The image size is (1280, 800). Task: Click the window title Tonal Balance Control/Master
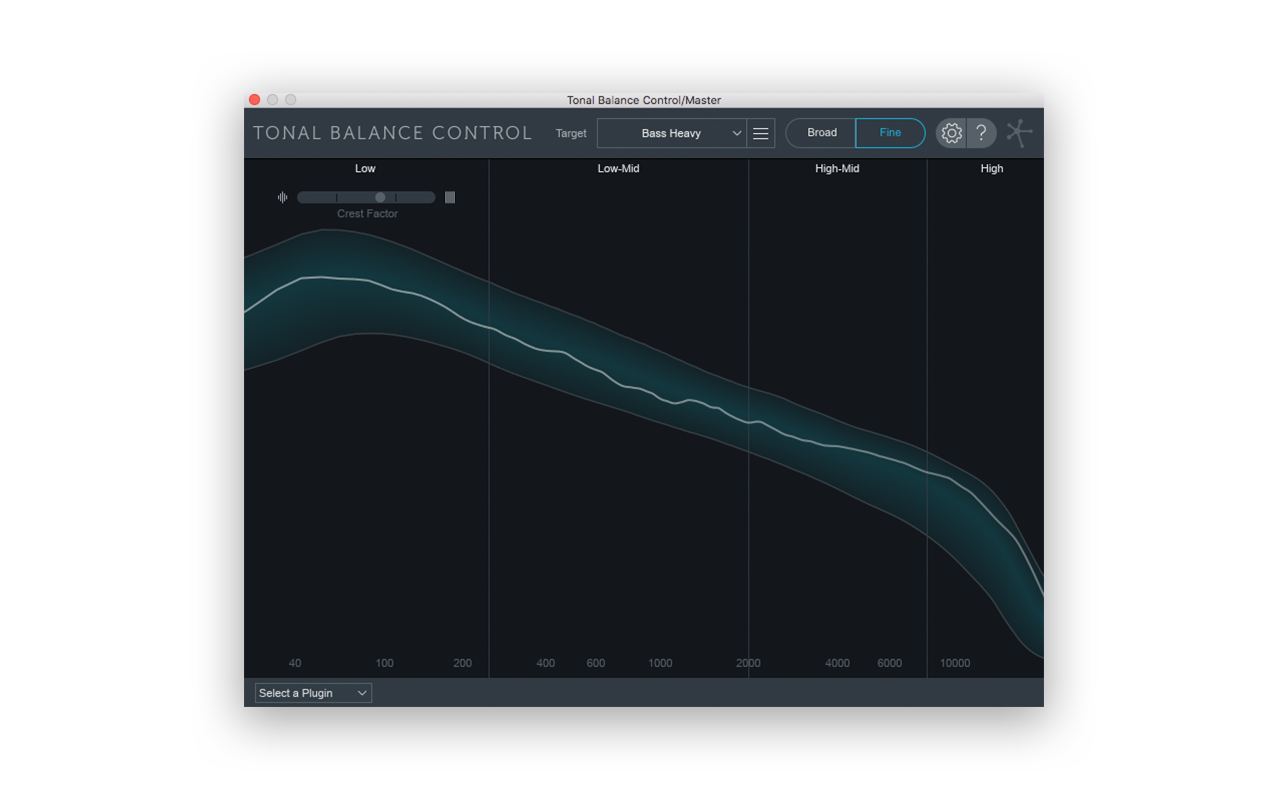click(x=644, y=100)
